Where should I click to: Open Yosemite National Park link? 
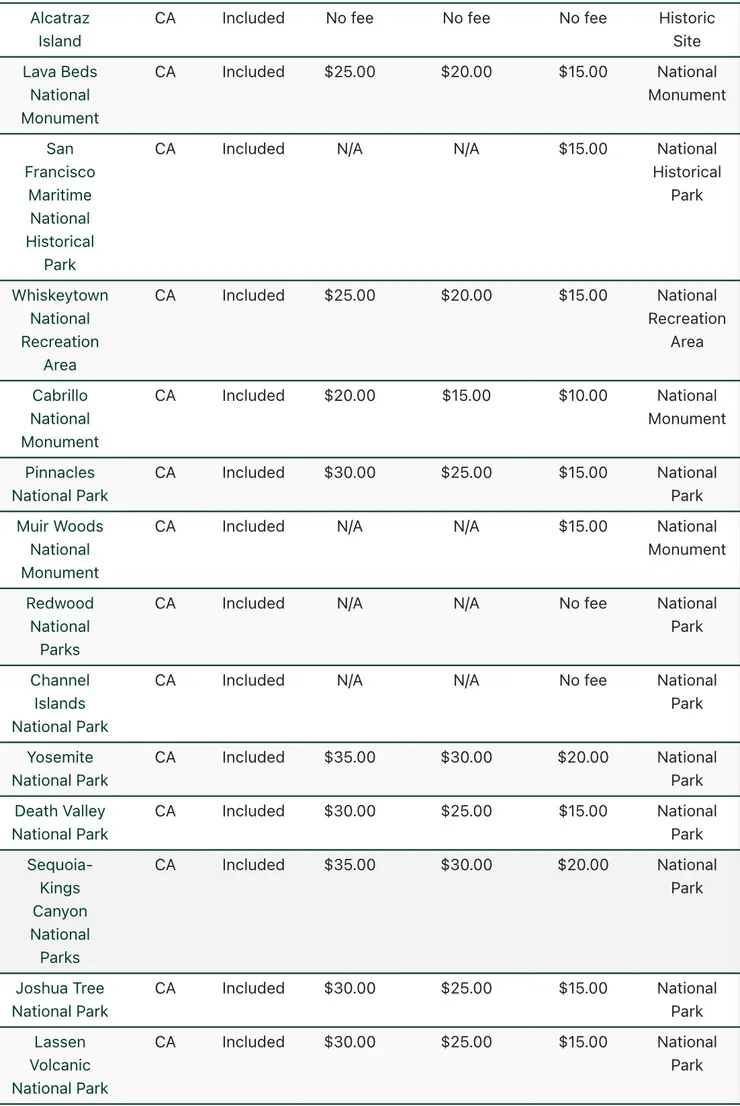coord(60,769)
